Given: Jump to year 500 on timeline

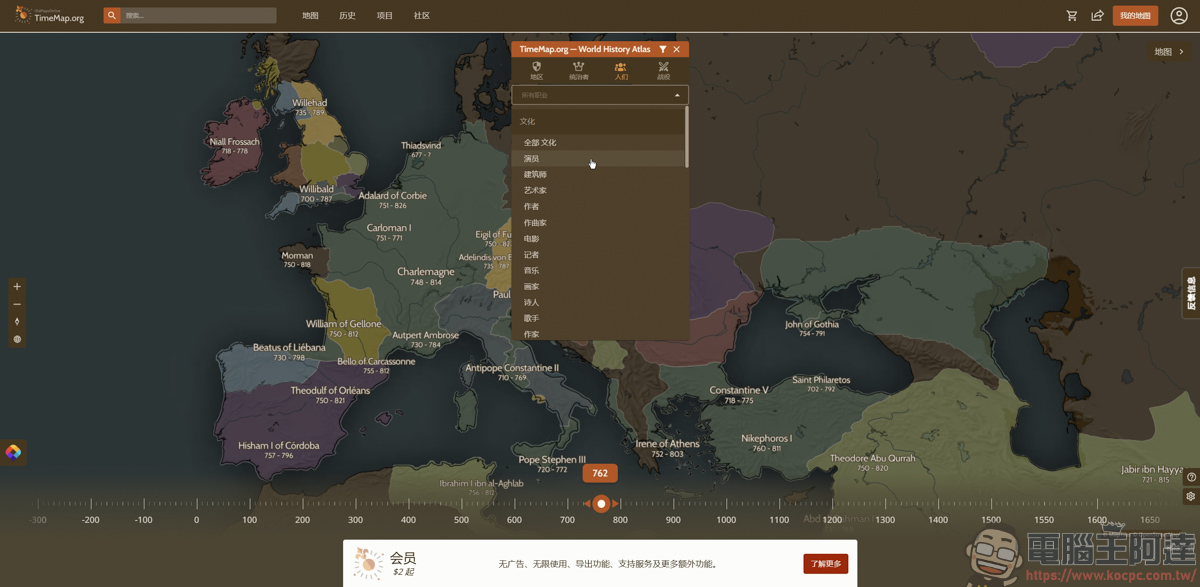Looking at the screenshot, I should point(461,520).
